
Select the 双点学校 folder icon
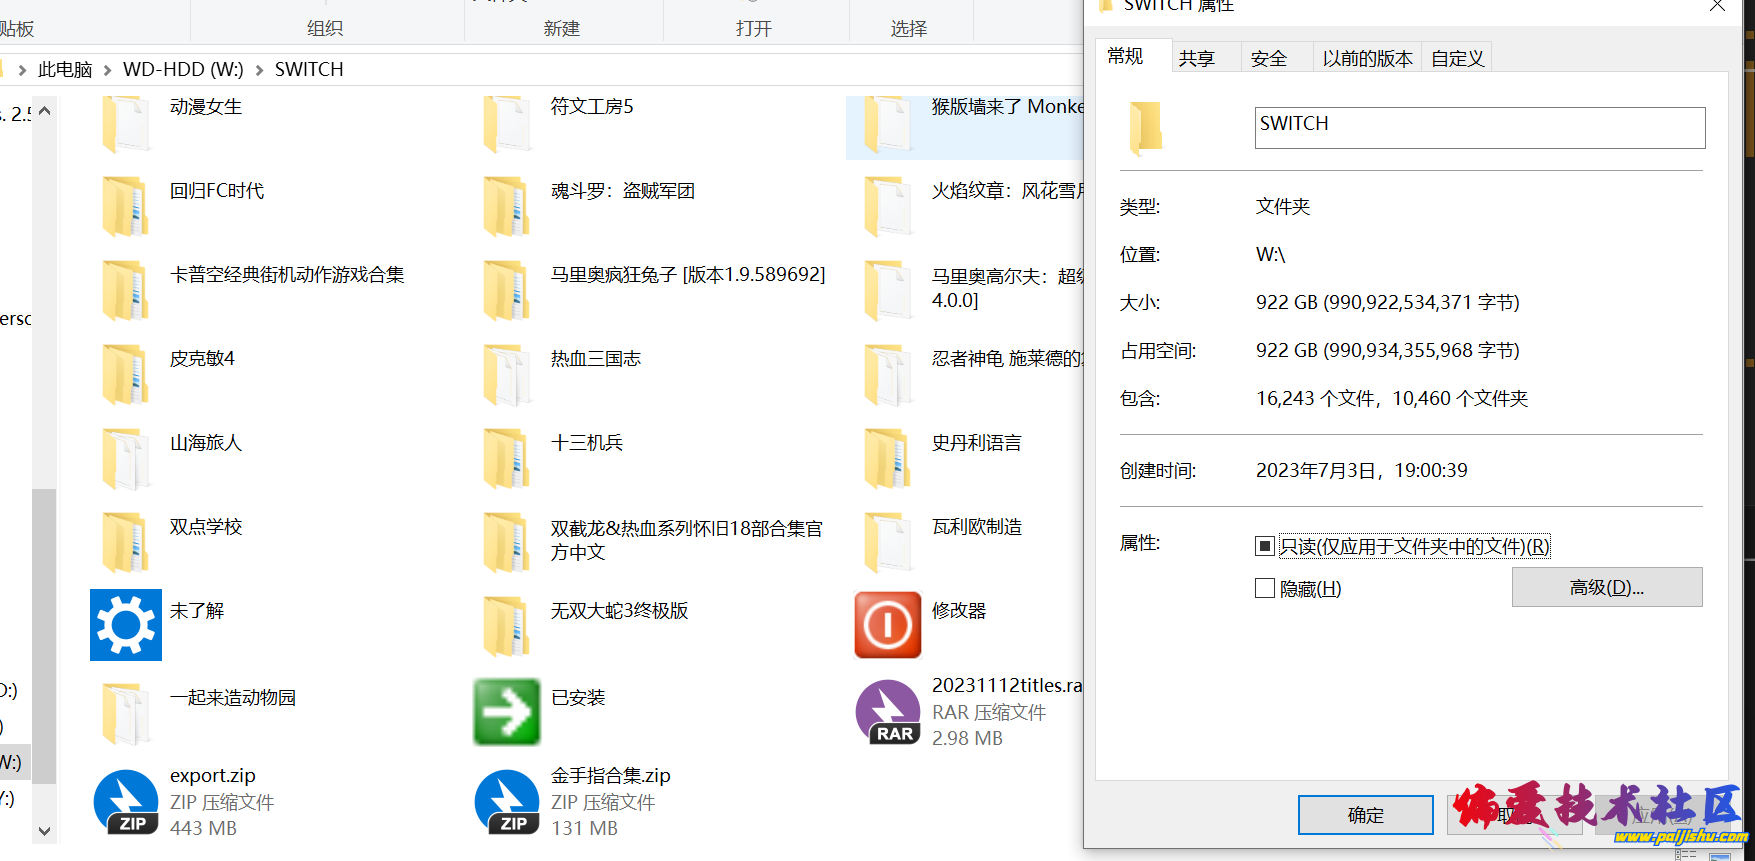[x=126, y=542]
